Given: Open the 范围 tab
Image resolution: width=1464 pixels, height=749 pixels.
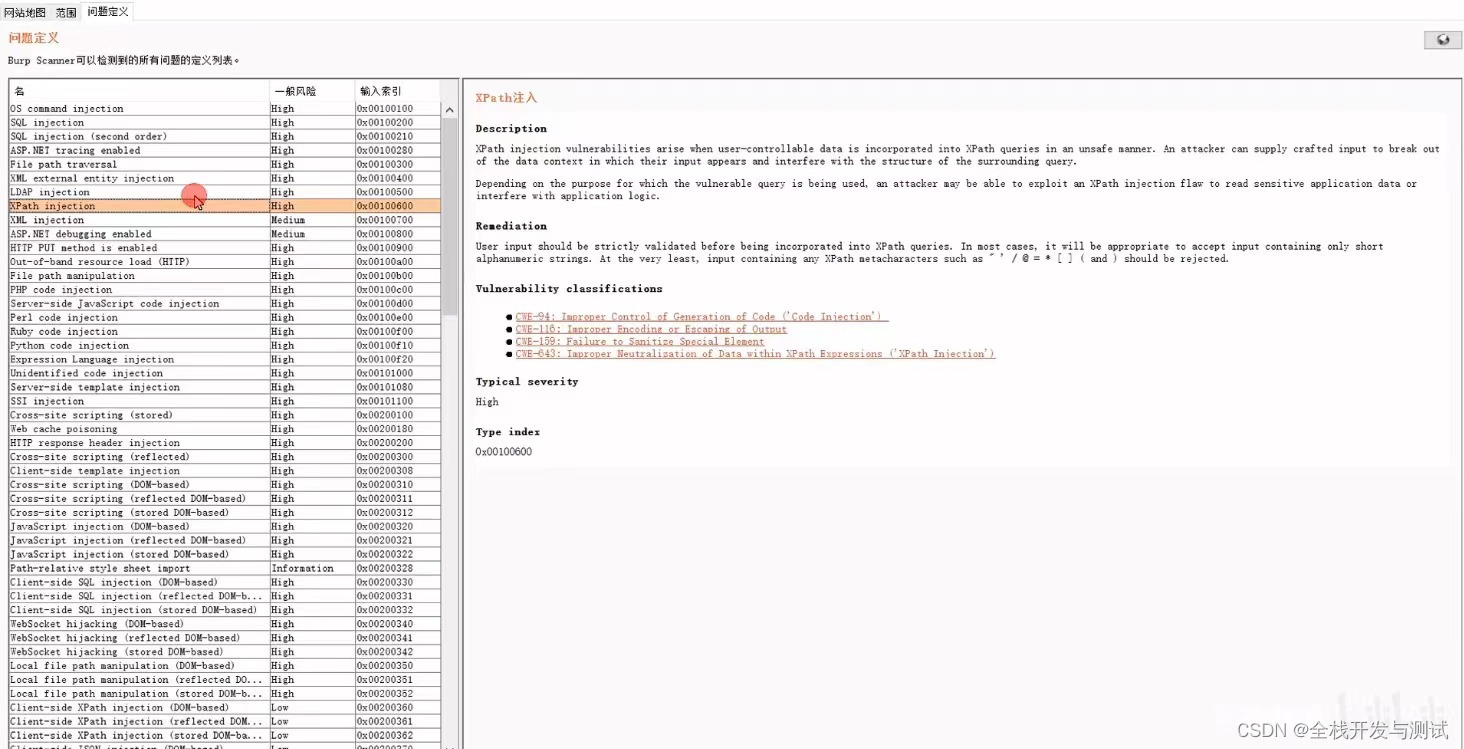Looking at the screenshot, I should (x=66, y=12).
